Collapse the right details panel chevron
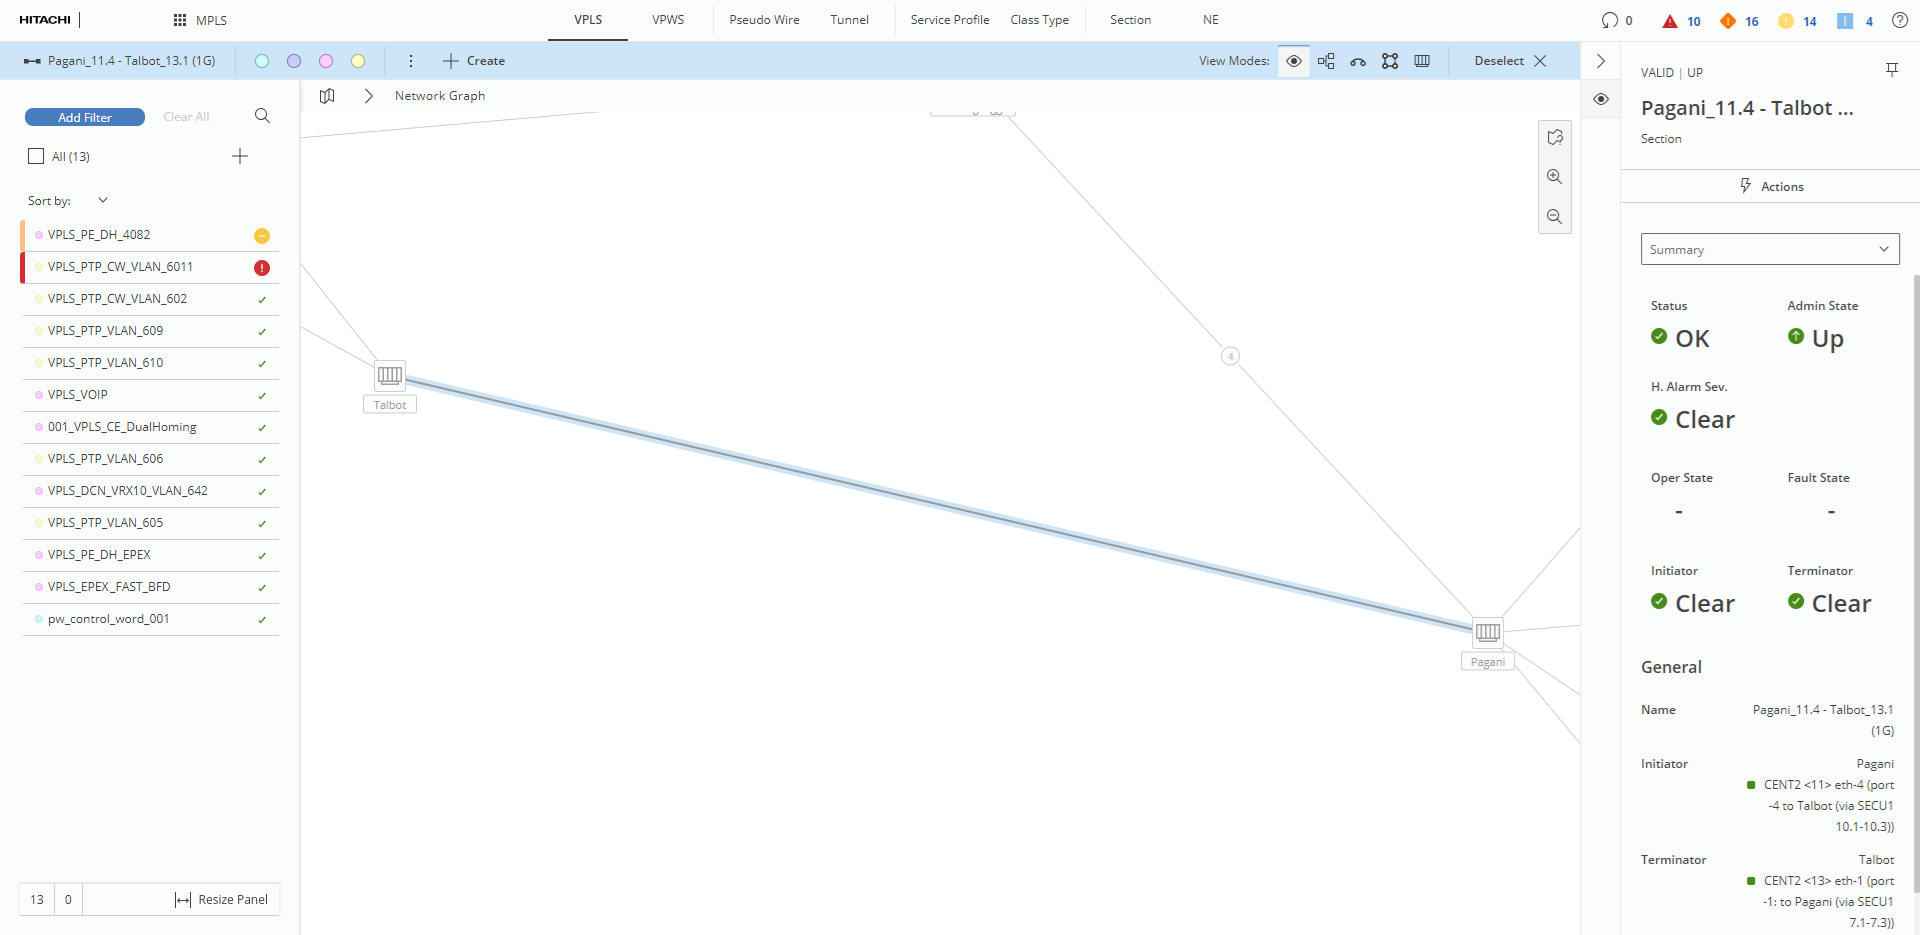Image resolution: width=1920 pixels, height=935 pixels. (x=1601, y=61)
